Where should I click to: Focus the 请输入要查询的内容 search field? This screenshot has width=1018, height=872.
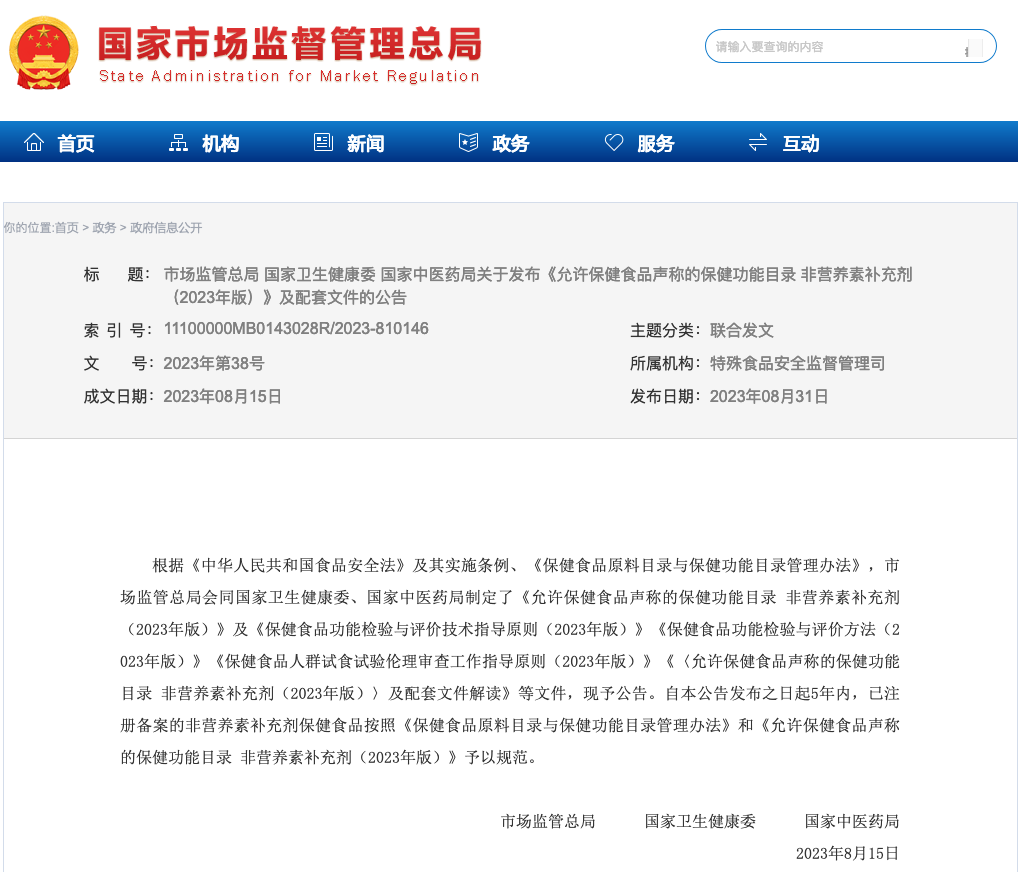[x=835, y=47]
